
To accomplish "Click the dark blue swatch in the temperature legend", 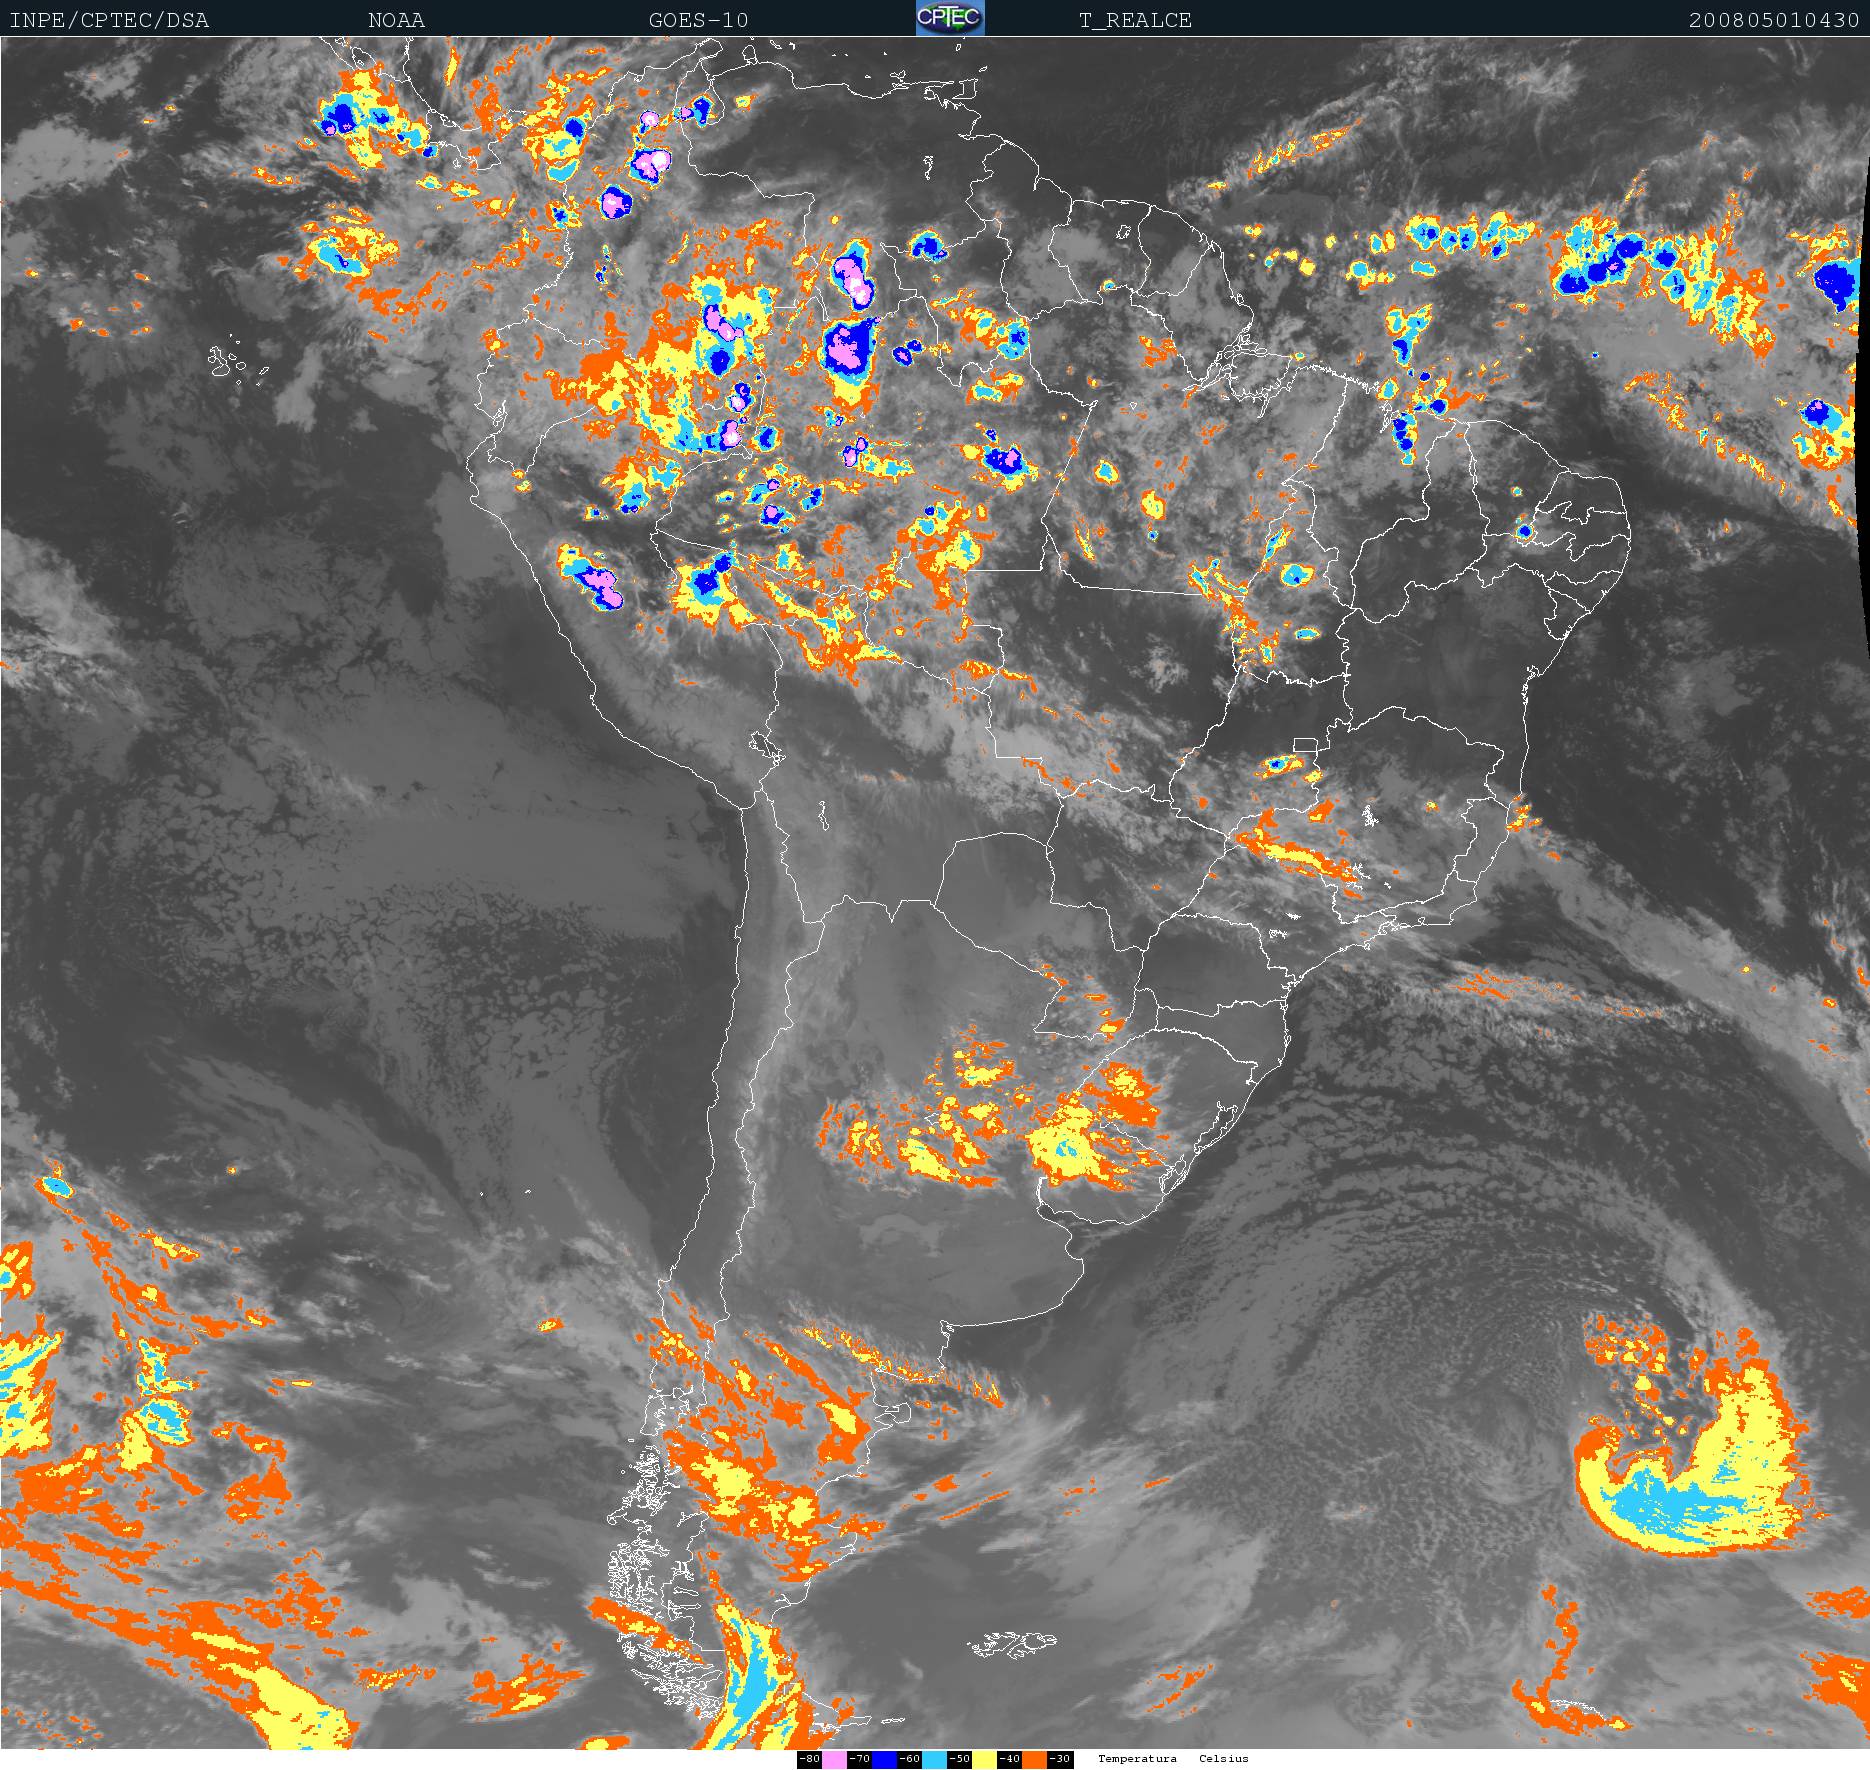I will 884,1759.
